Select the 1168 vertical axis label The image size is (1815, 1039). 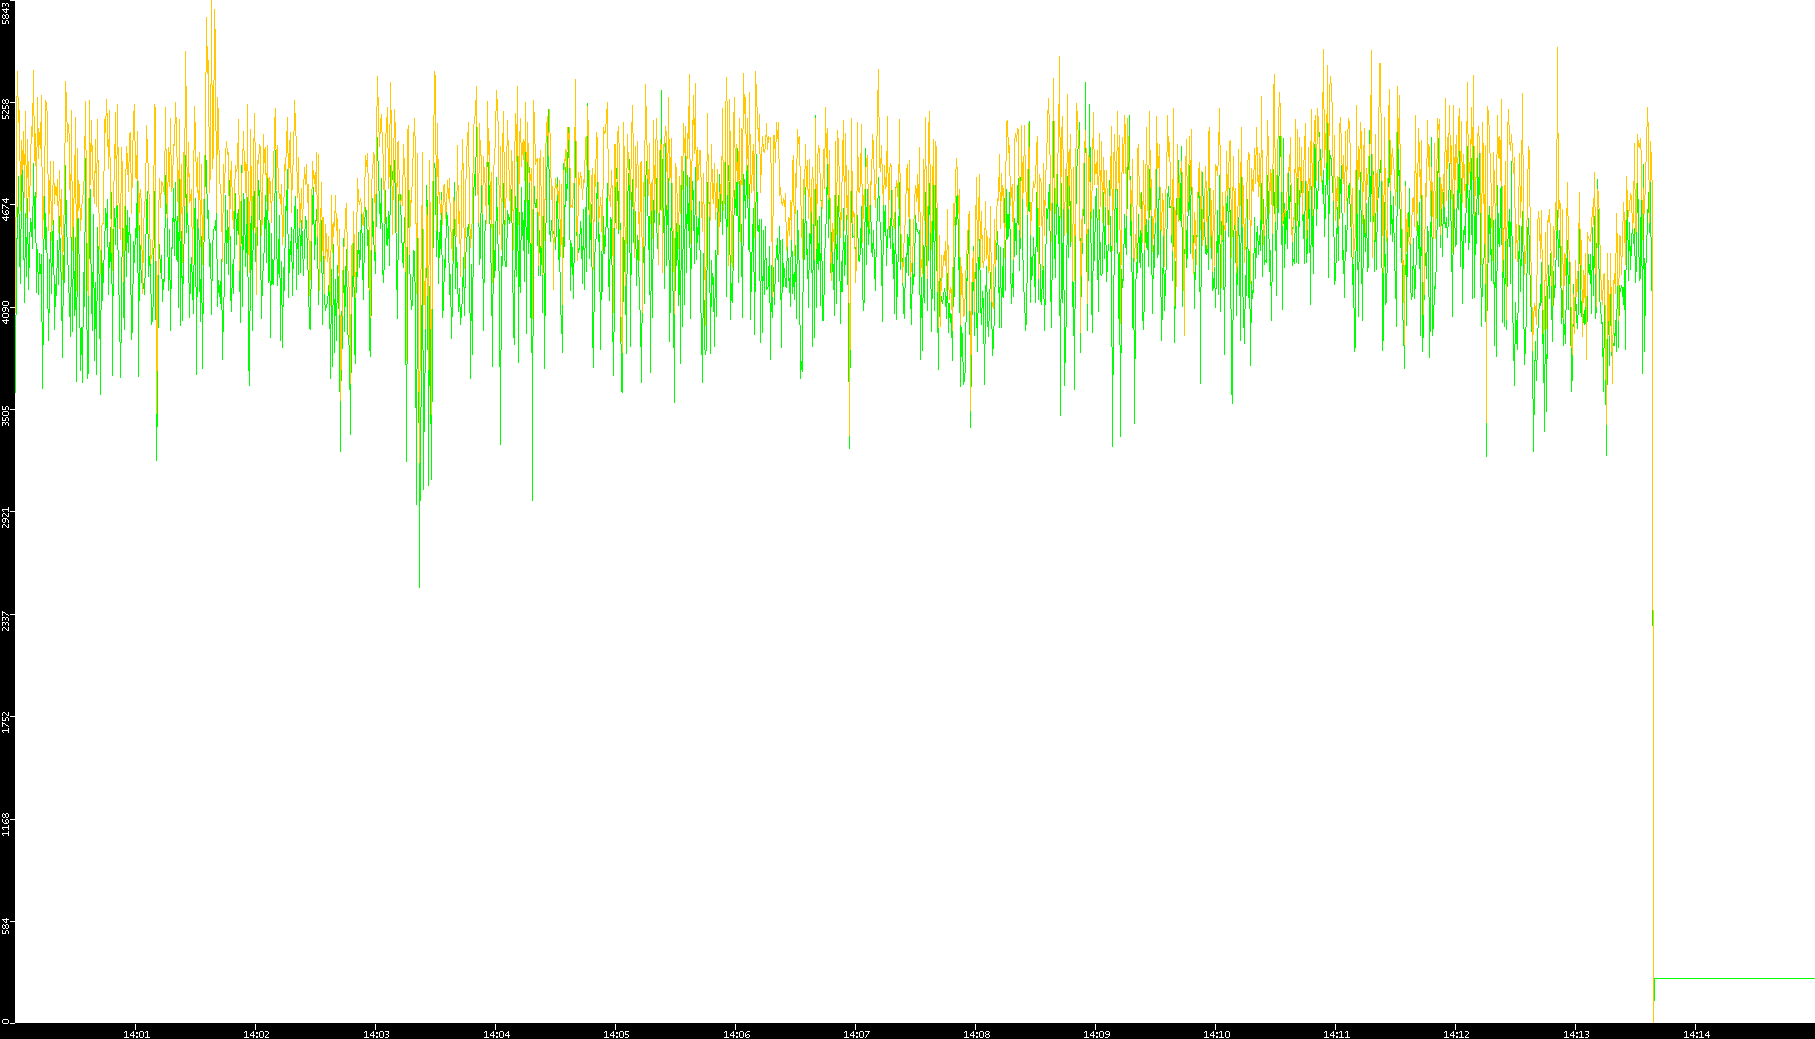pos(6,825)
